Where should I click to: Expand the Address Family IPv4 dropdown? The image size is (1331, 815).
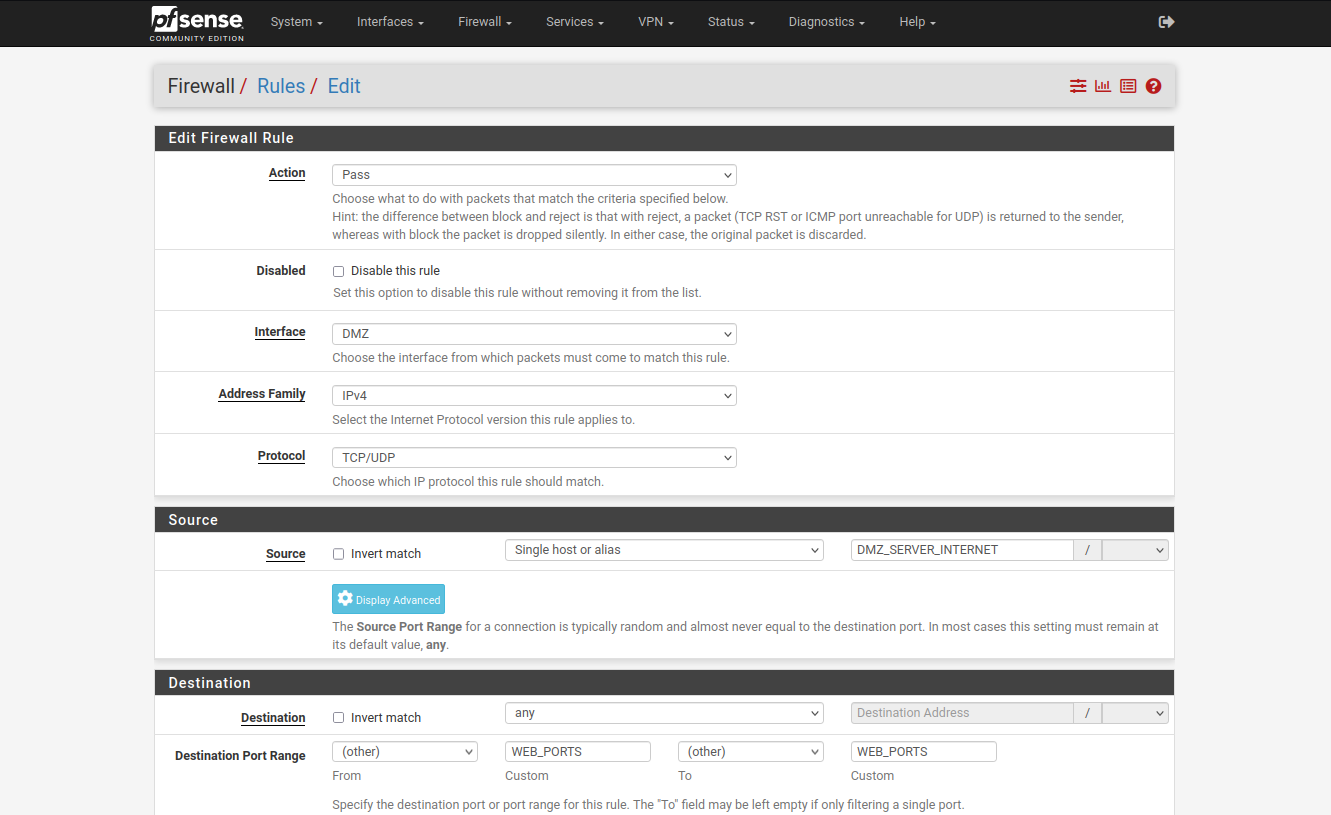[x=534, y=396]
